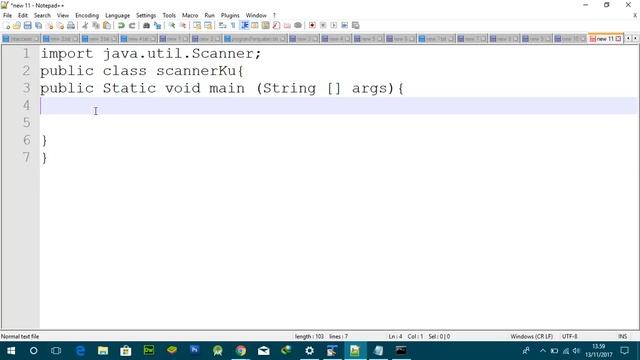Open Find using the binoculars icon
This screenshot has width=640, height=360.
tap(146, 26)
